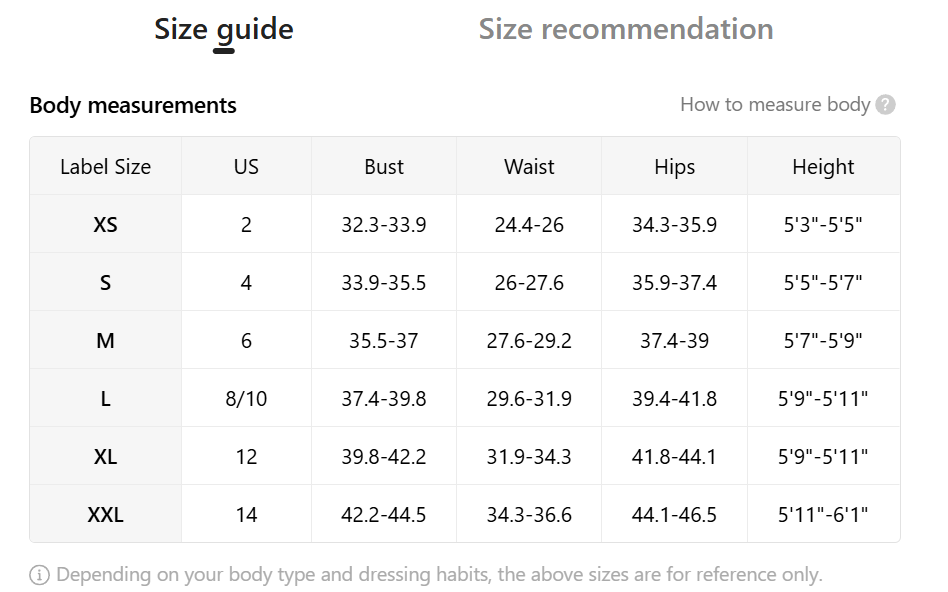Click the info icon beside the disclaimer
Image resolution: width=948 pixels, height=592 pixels.
[x=40, y=575]
